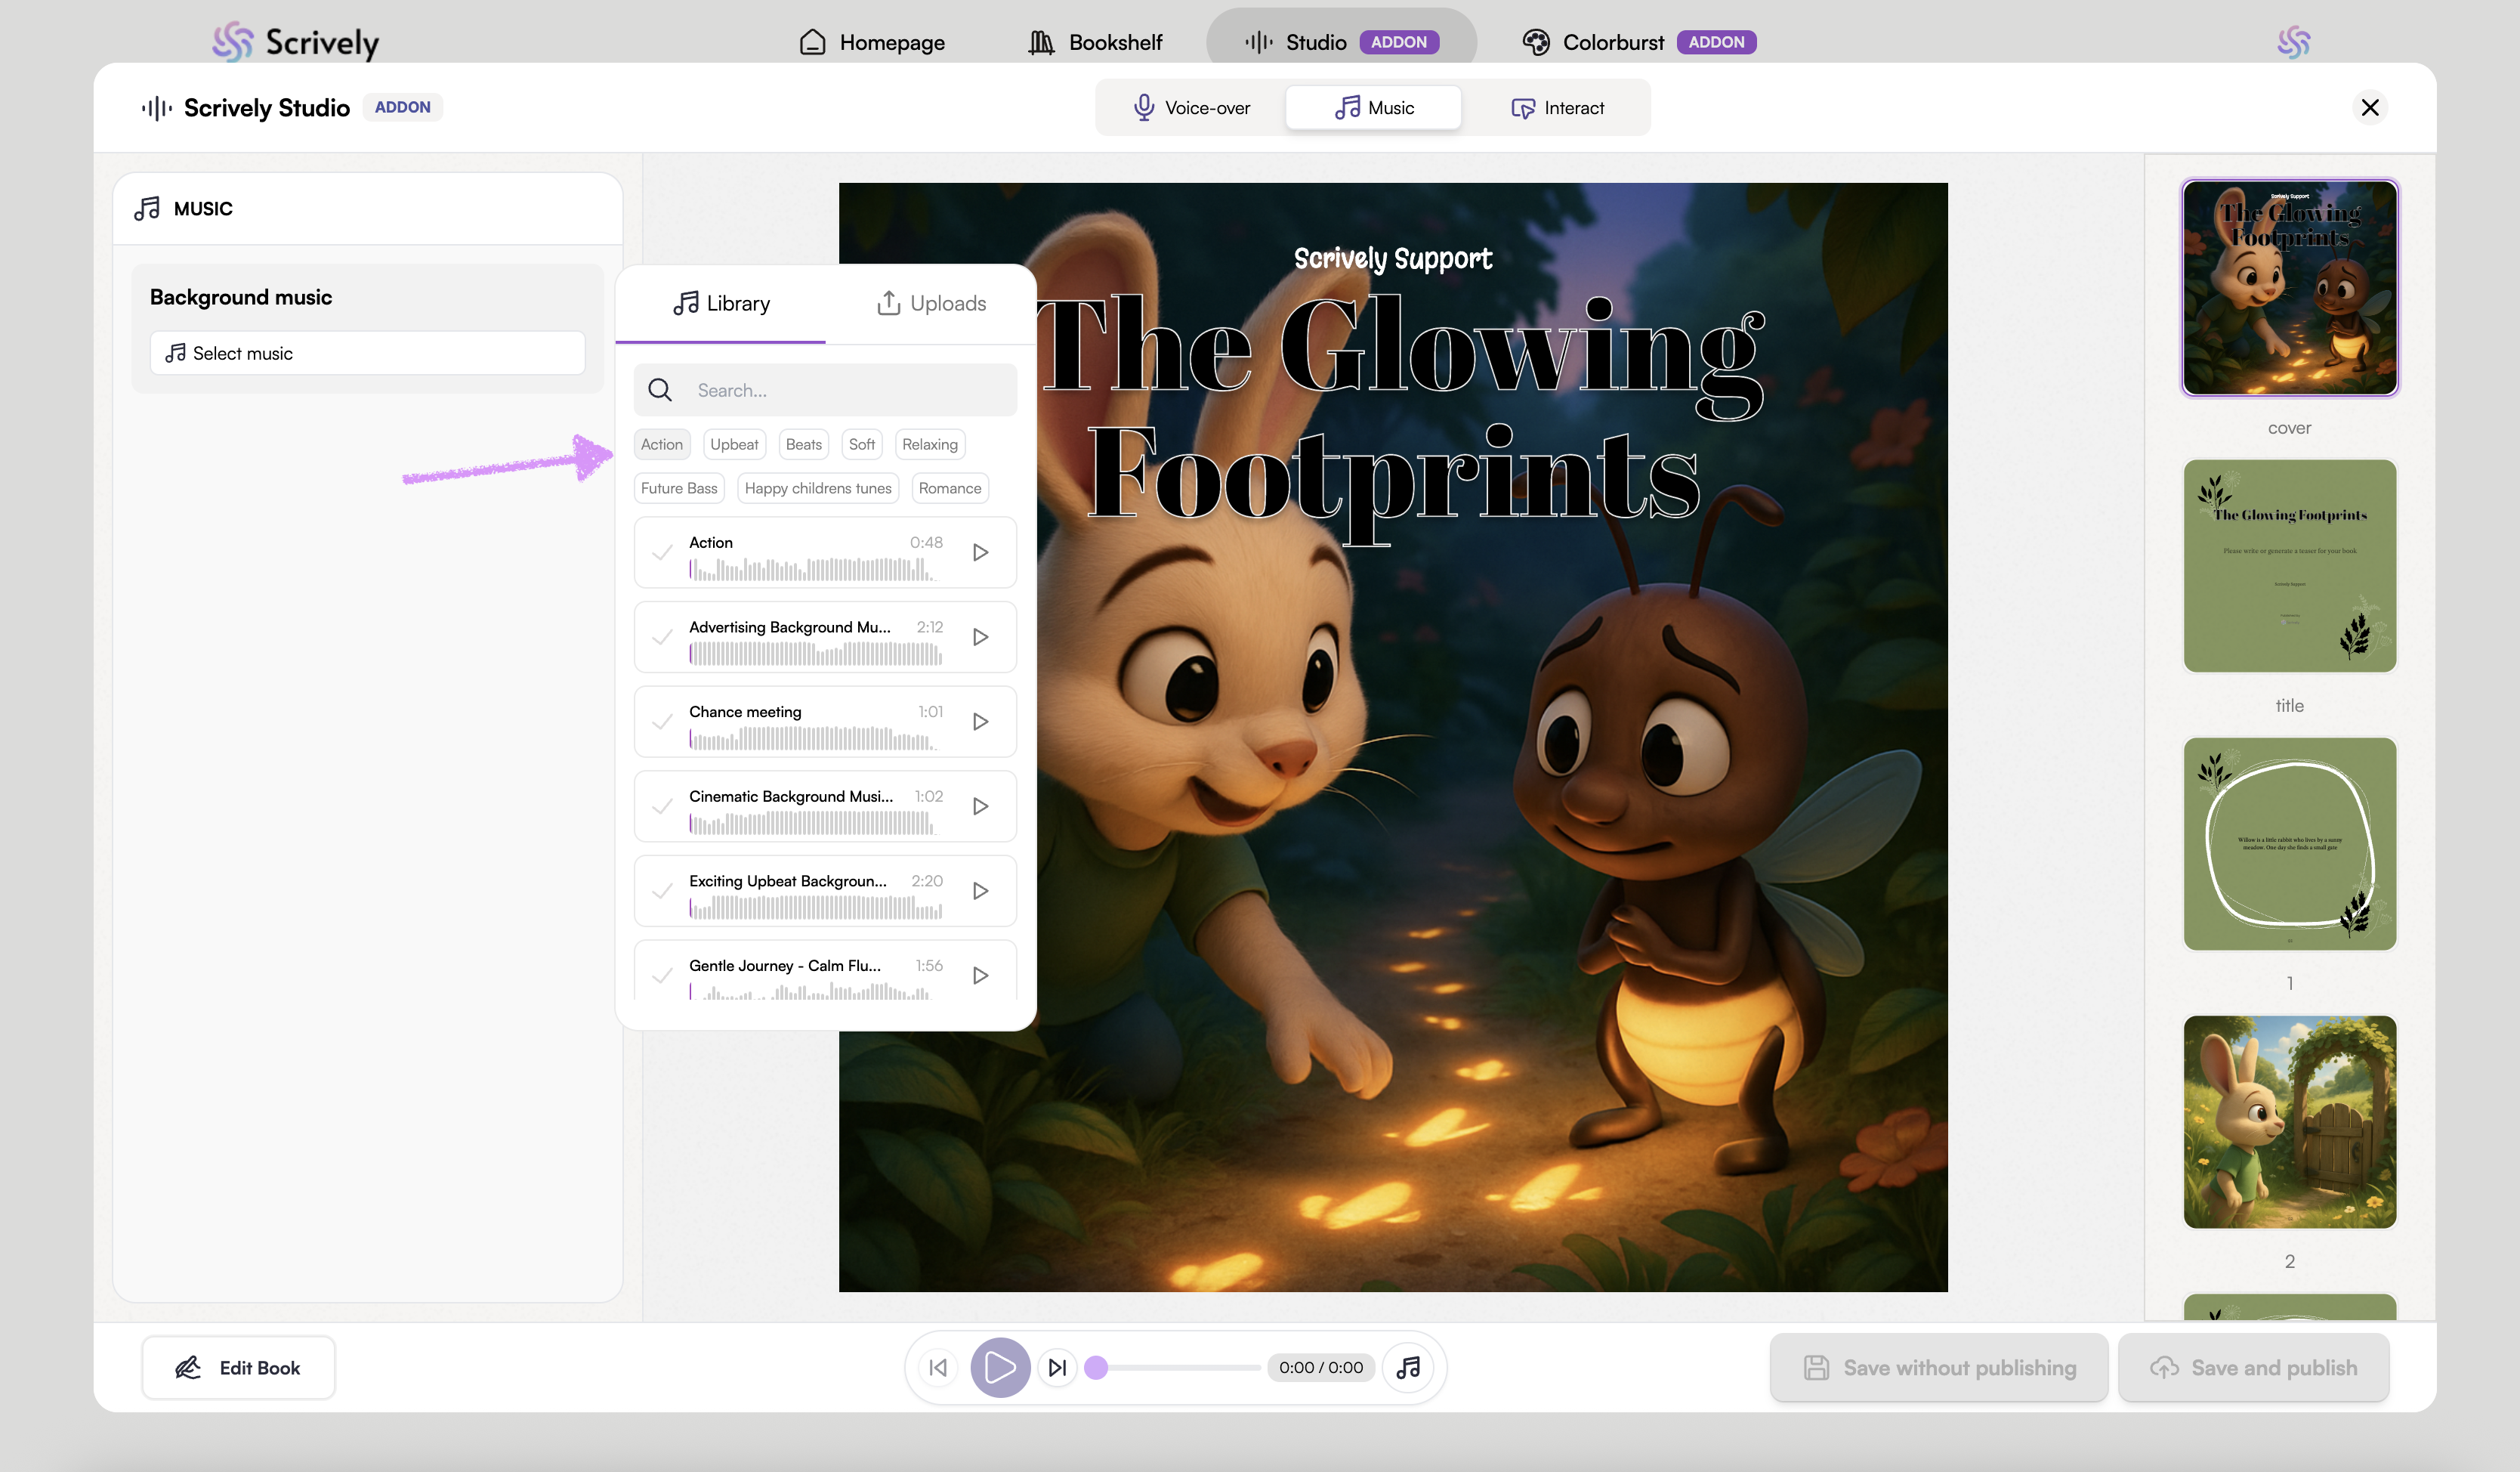Viewport: 2520px width, 1472px height.
Task: Skip to next page in player
Action: pos(1057,1367)
